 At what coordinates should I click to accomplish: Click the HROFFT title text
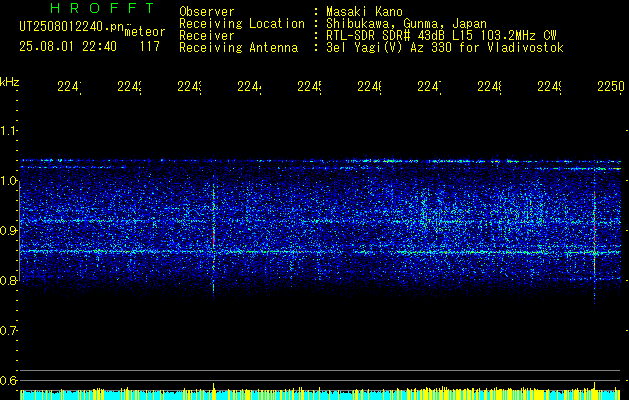click(x=103, y=8)
